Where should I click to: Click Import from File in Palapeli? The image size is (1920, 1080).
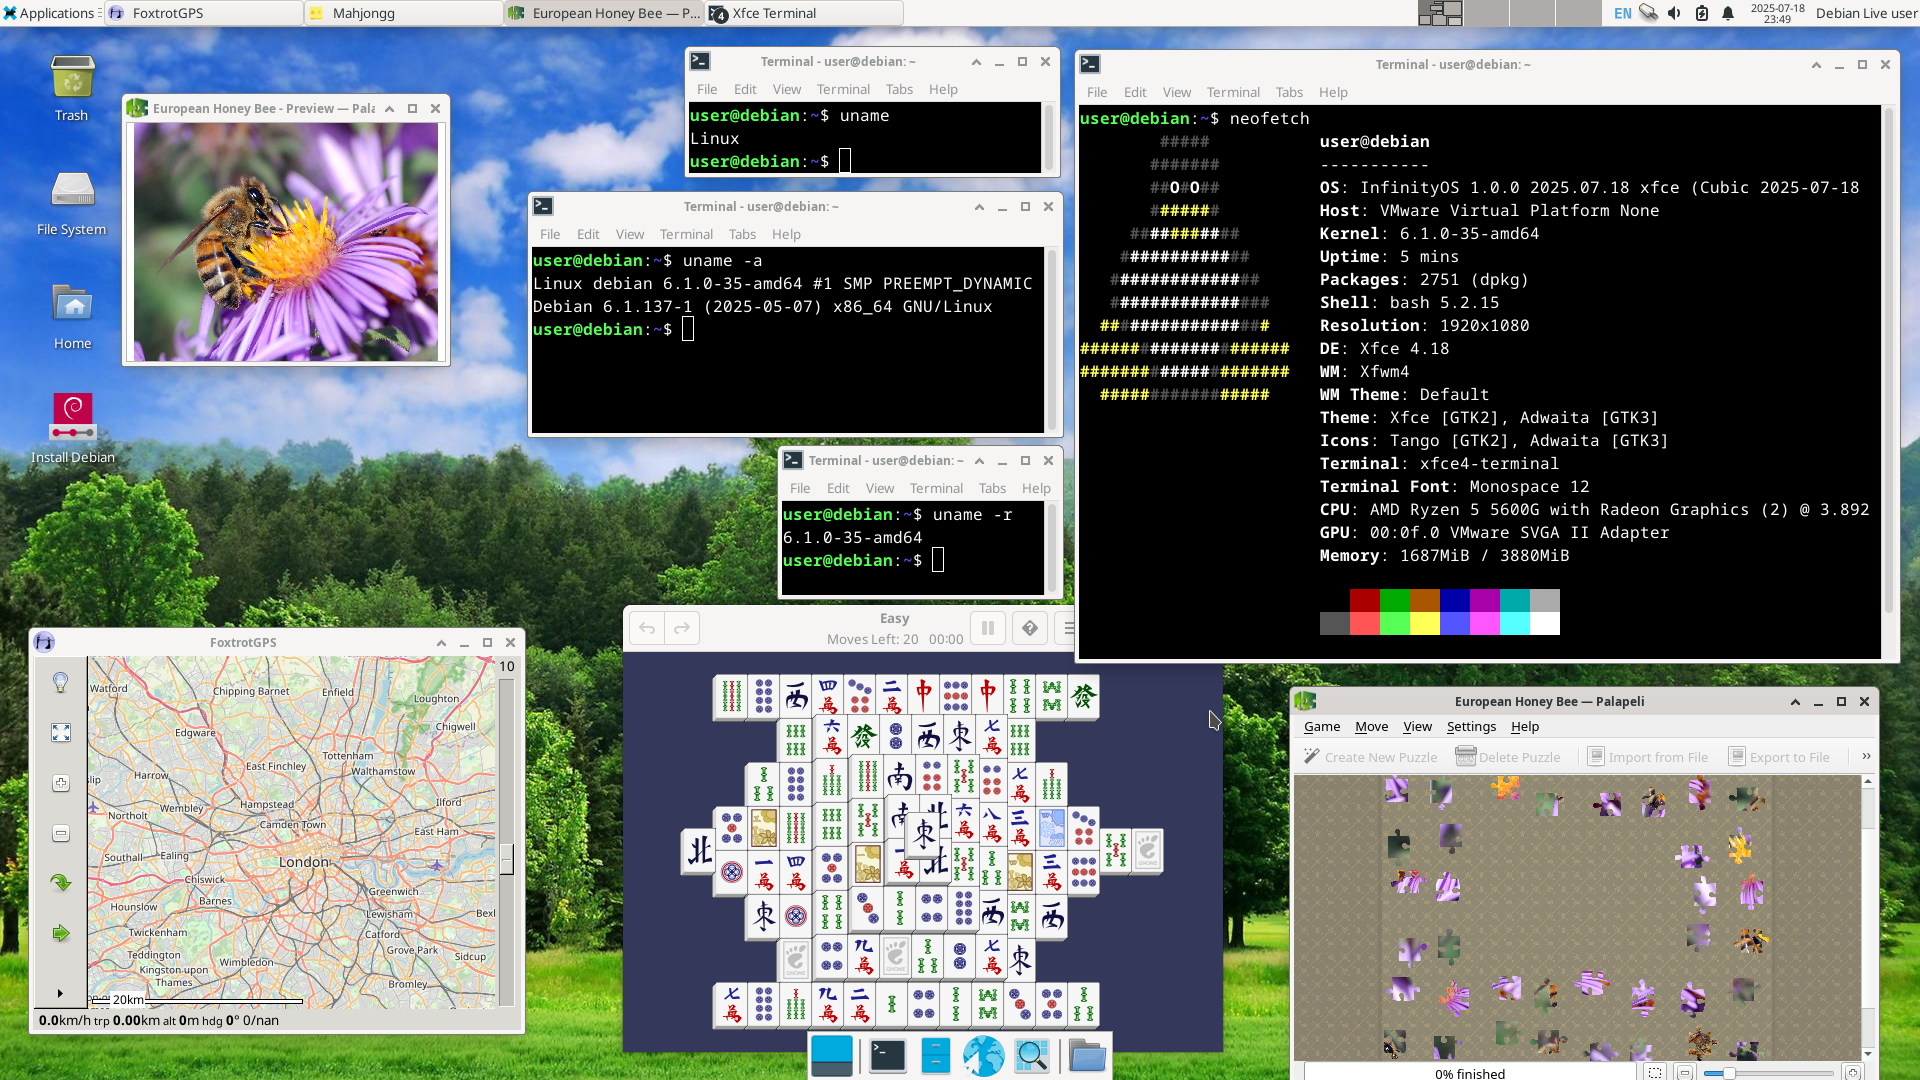(x=1648, y=757)
